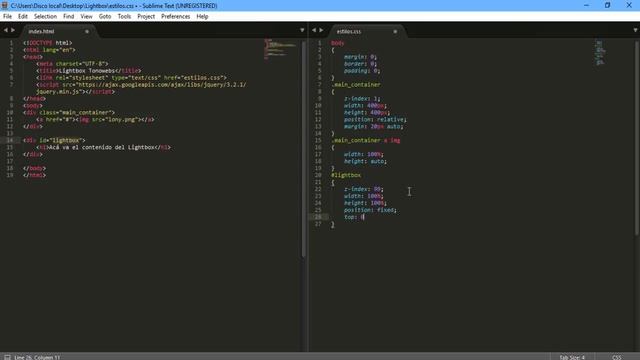Click the Lightbox Tonowebs title line

point(89,71)
